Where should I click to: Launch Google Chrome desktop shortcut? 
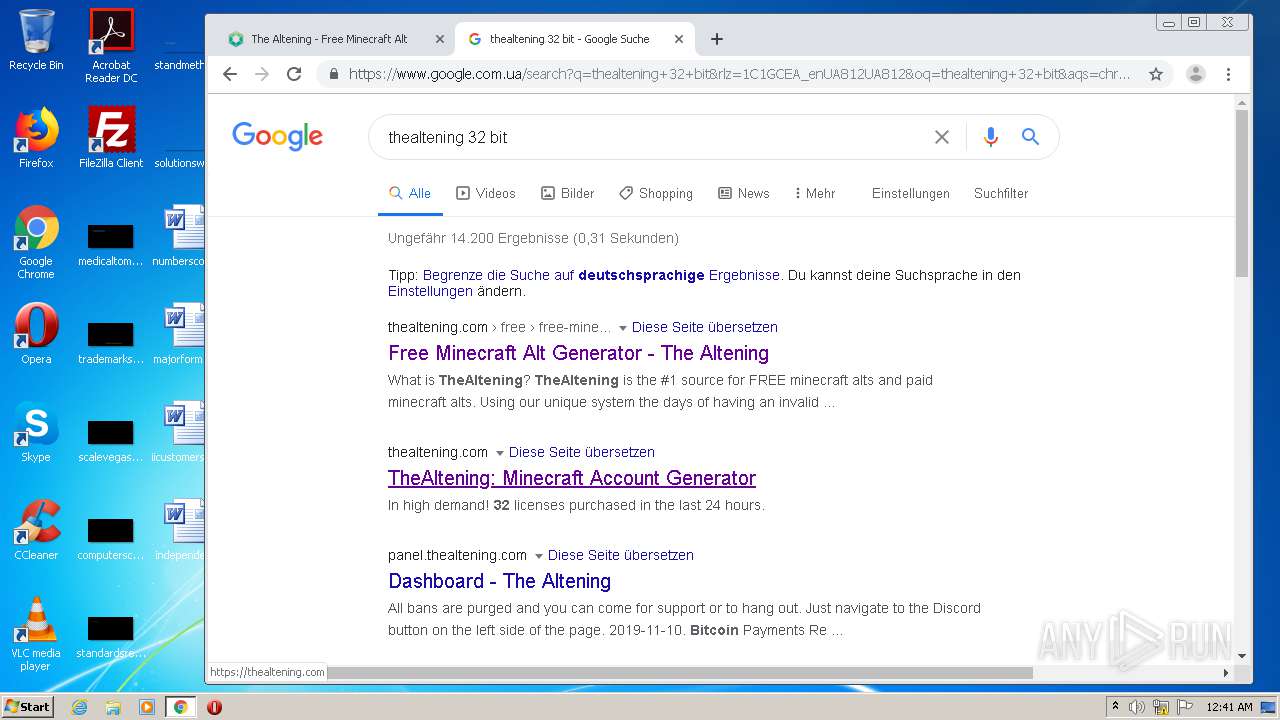coord(36,242)
